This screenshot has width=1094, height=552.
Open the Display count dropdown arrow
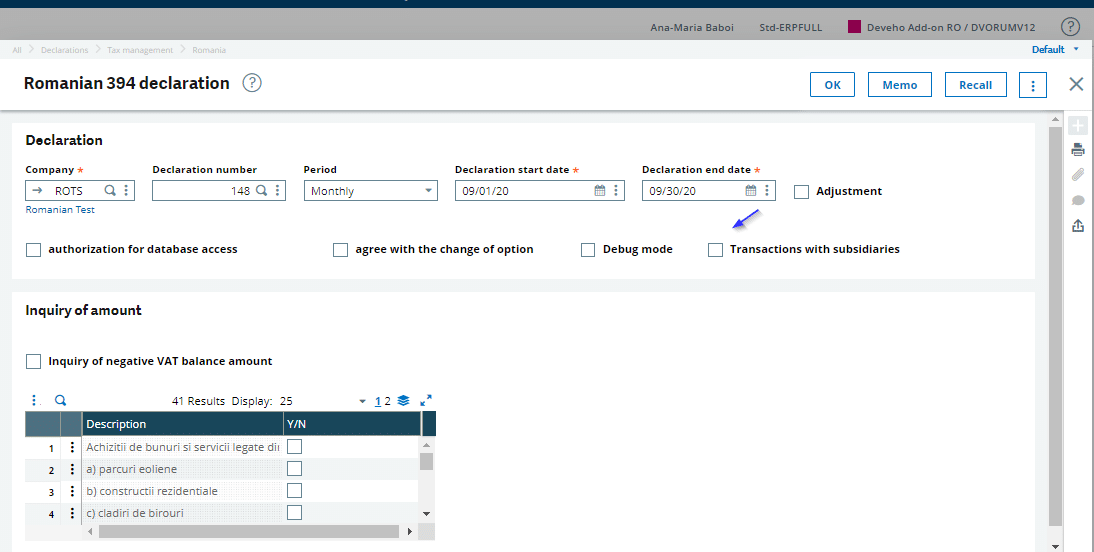(362, 401)
